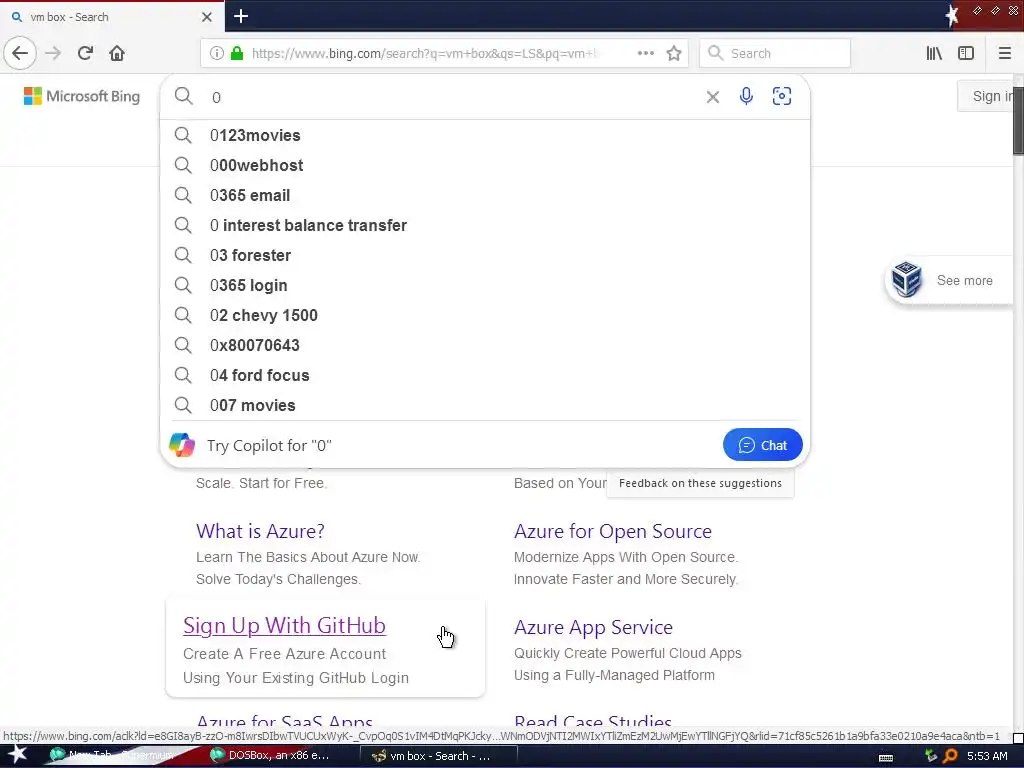Click 'Try Copilot for "0"' text
This screenshot has height=768, width=1024.
pos(269,445)
